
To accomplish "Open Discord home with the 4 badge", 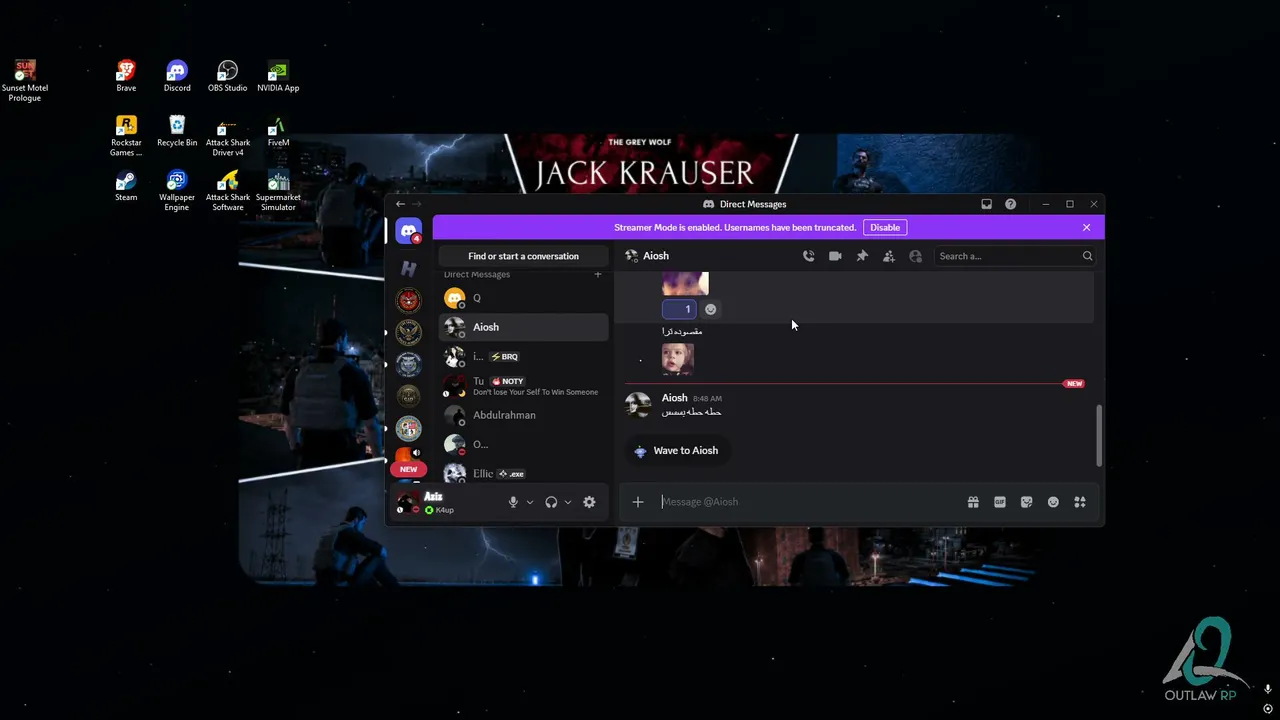I will (x=408, y=231).
